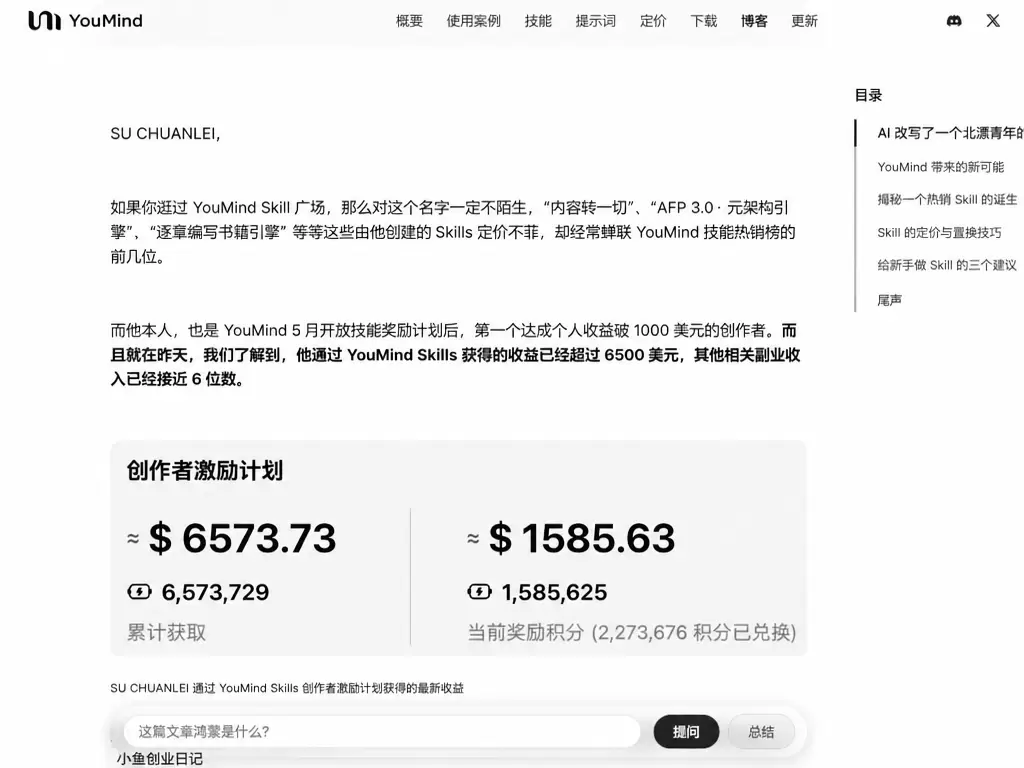Open the 更新 navigation item
This screenshot has height=768, width=1024.
pyautogui.click(x=805, y=21)
